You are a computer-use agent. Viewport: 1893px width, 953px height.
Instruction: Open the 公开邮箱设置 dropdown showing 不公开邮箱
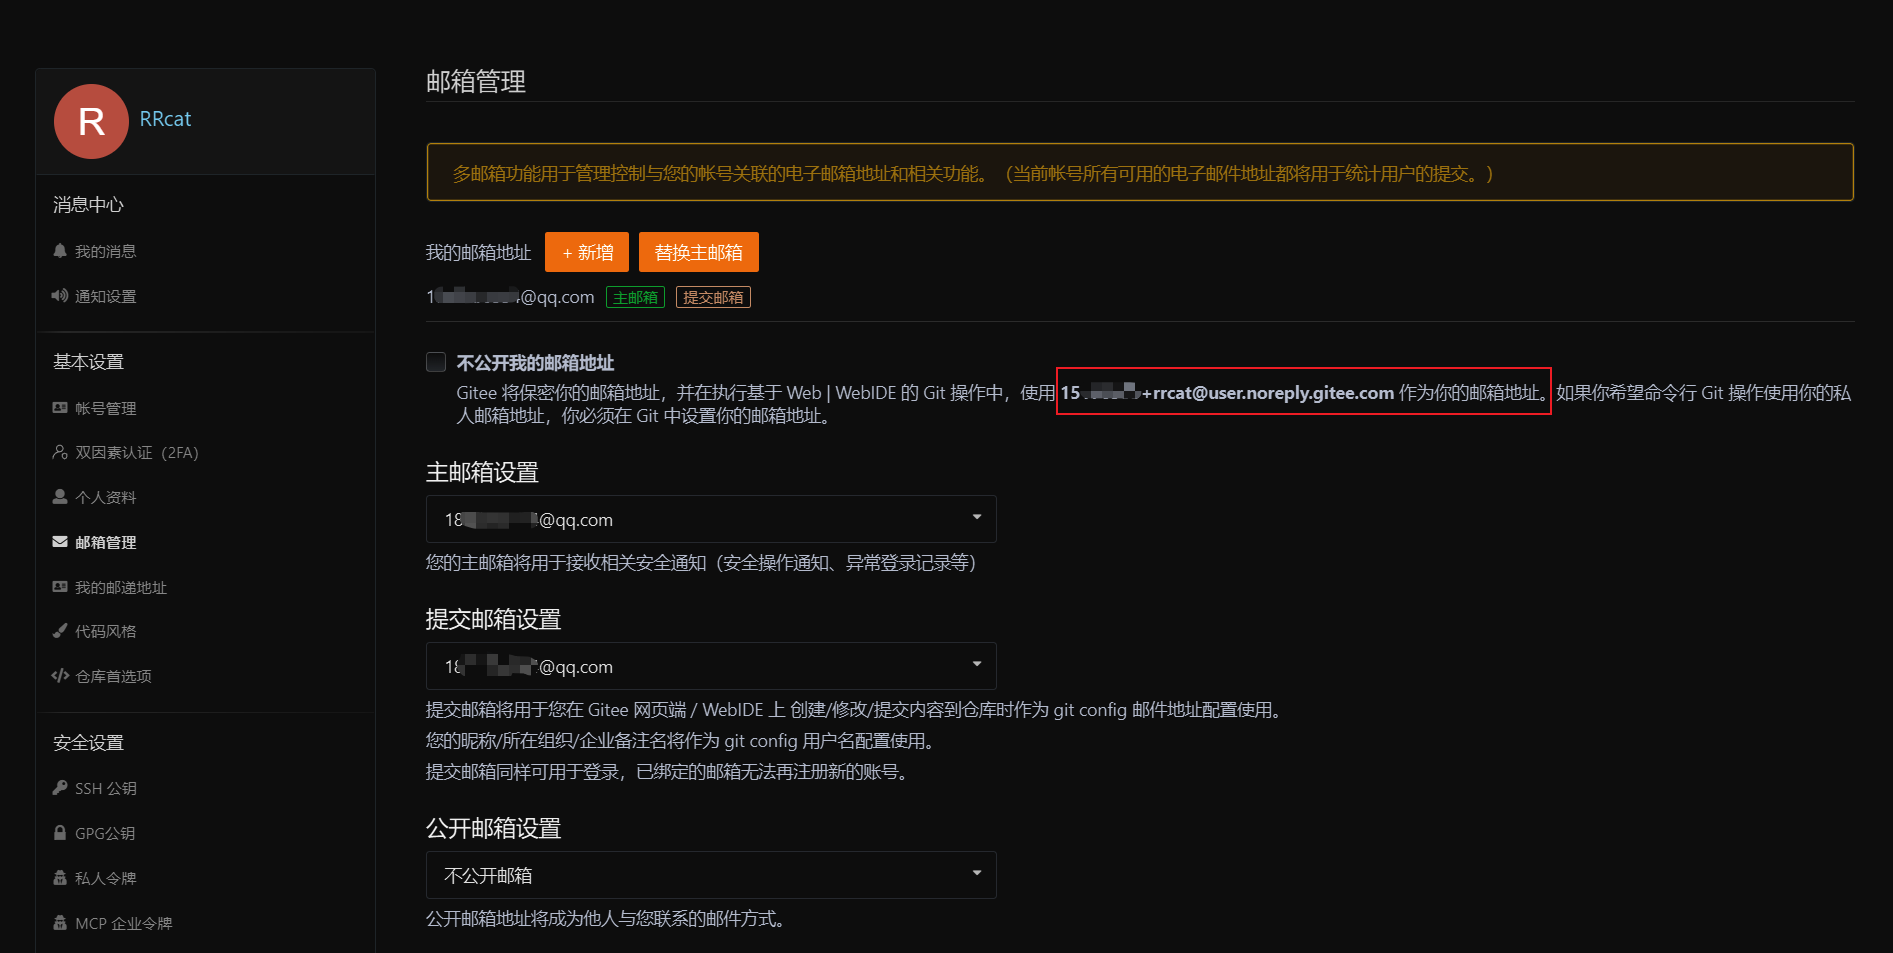(x=710, y=874)
